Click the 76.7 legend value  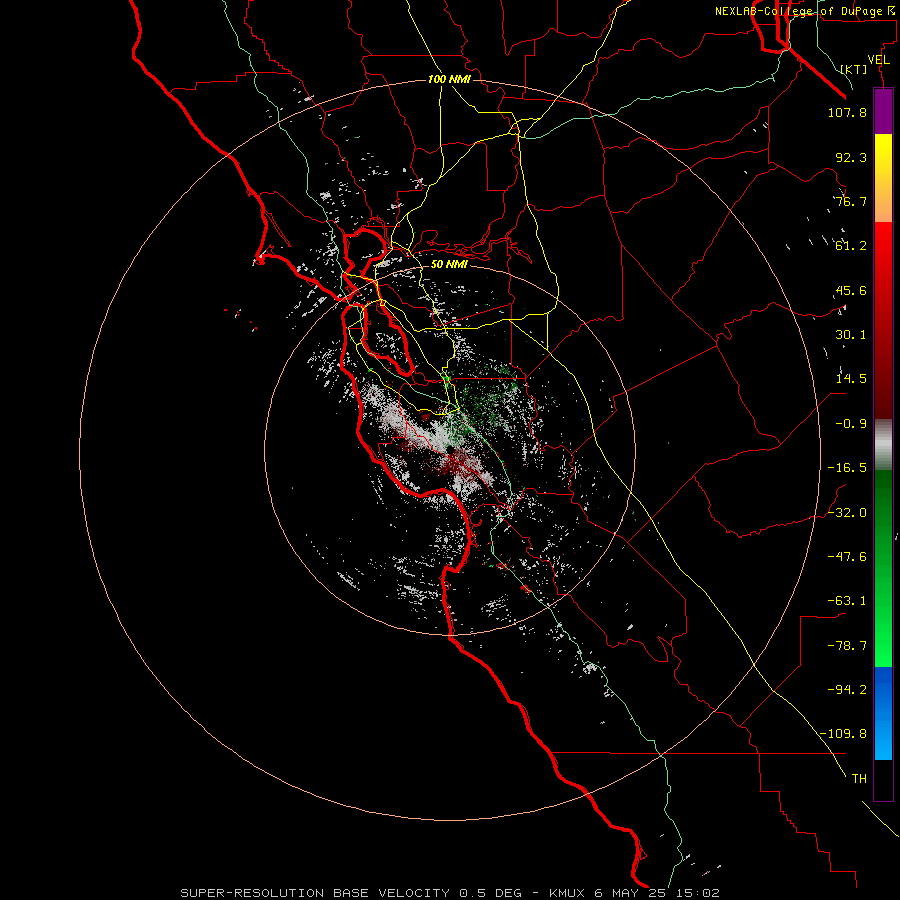click(851, 201)
